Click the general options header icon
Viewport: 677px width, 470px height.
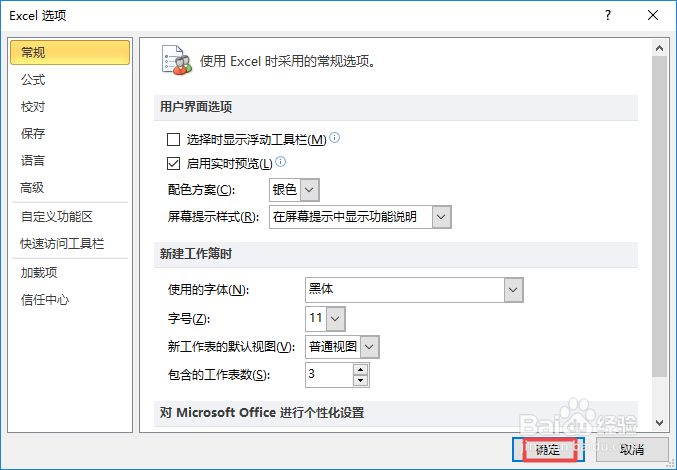176,60
